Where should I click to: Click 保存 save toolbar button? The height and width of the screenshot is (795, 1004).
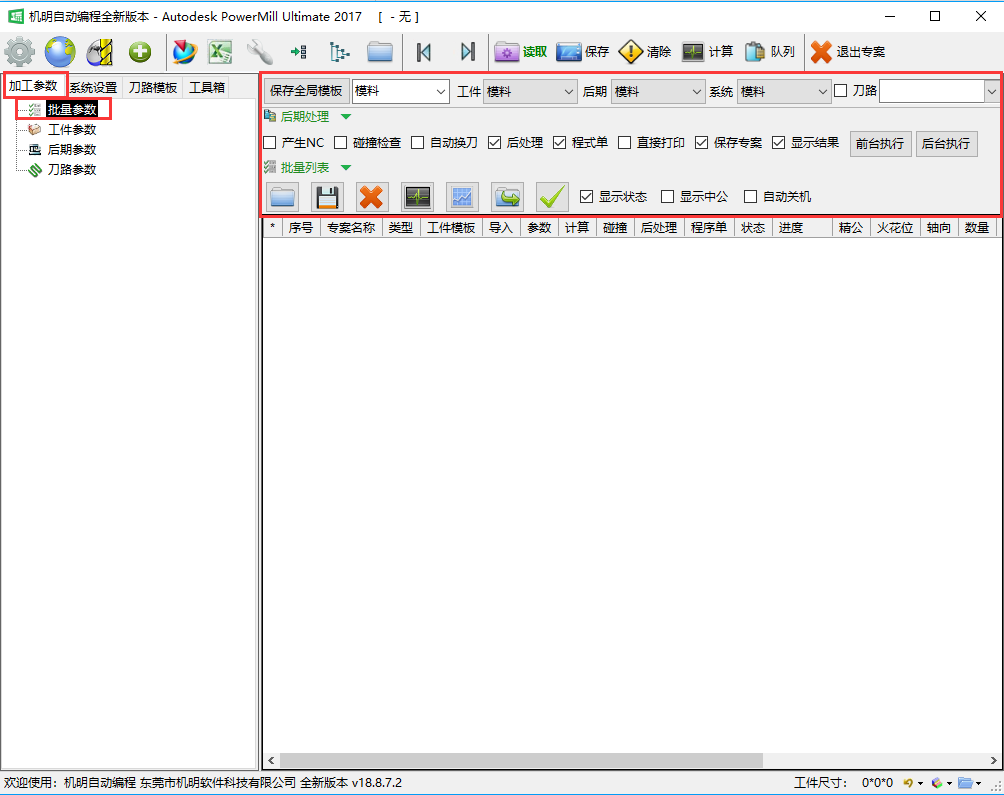(583, 52)
